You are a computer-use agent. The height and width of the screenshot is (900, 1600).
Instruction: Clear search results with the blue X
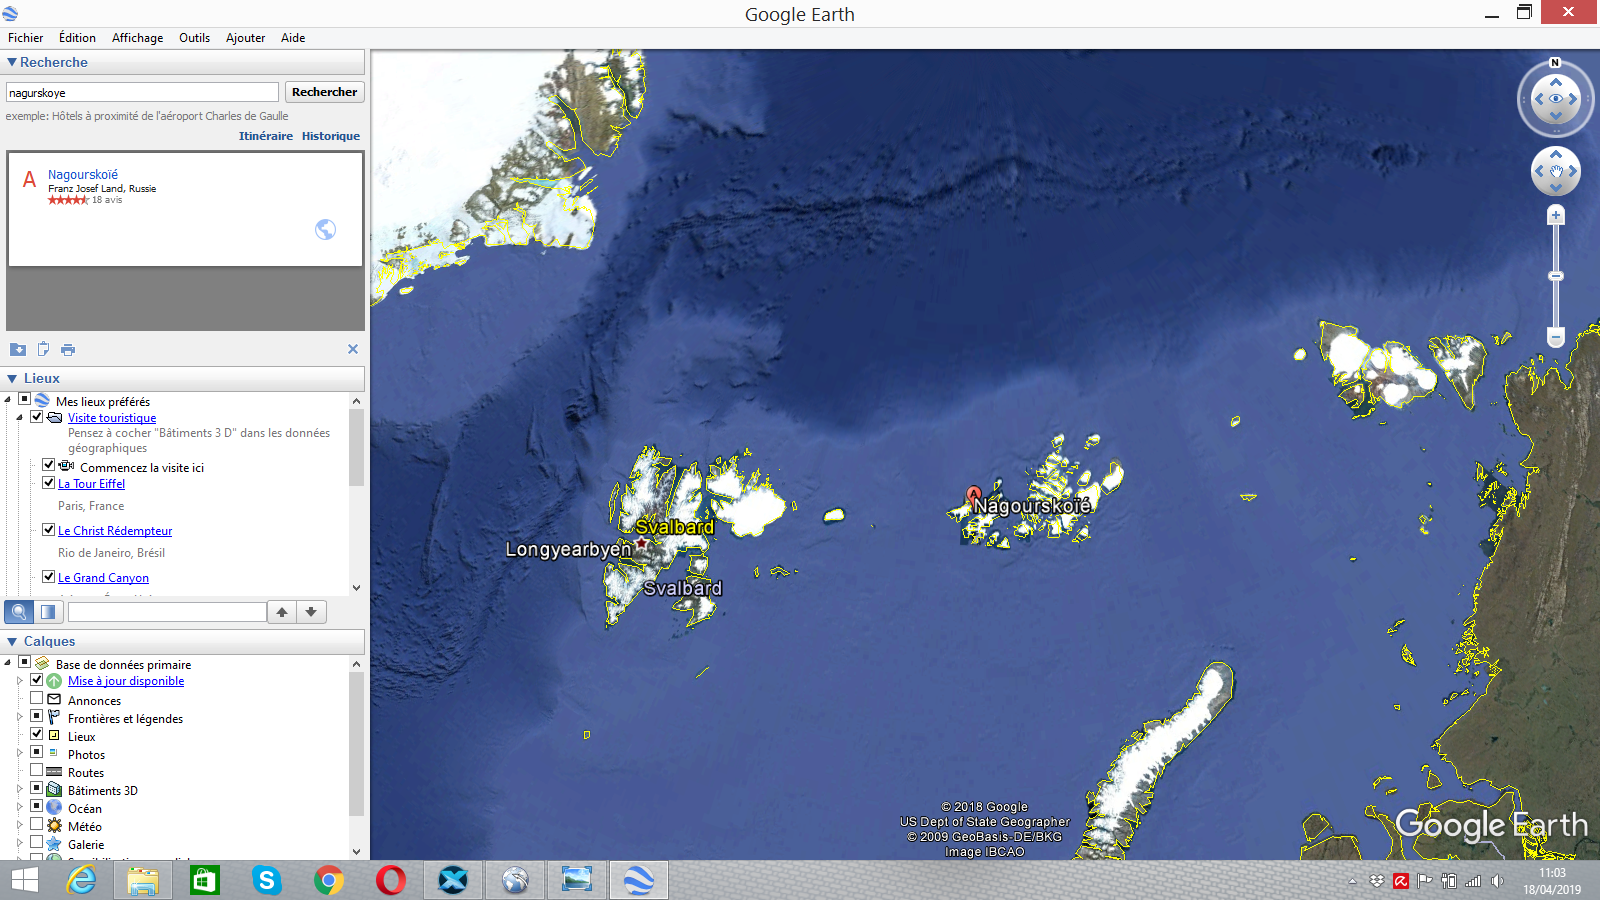pyautogui.click(x=352, y=349)
